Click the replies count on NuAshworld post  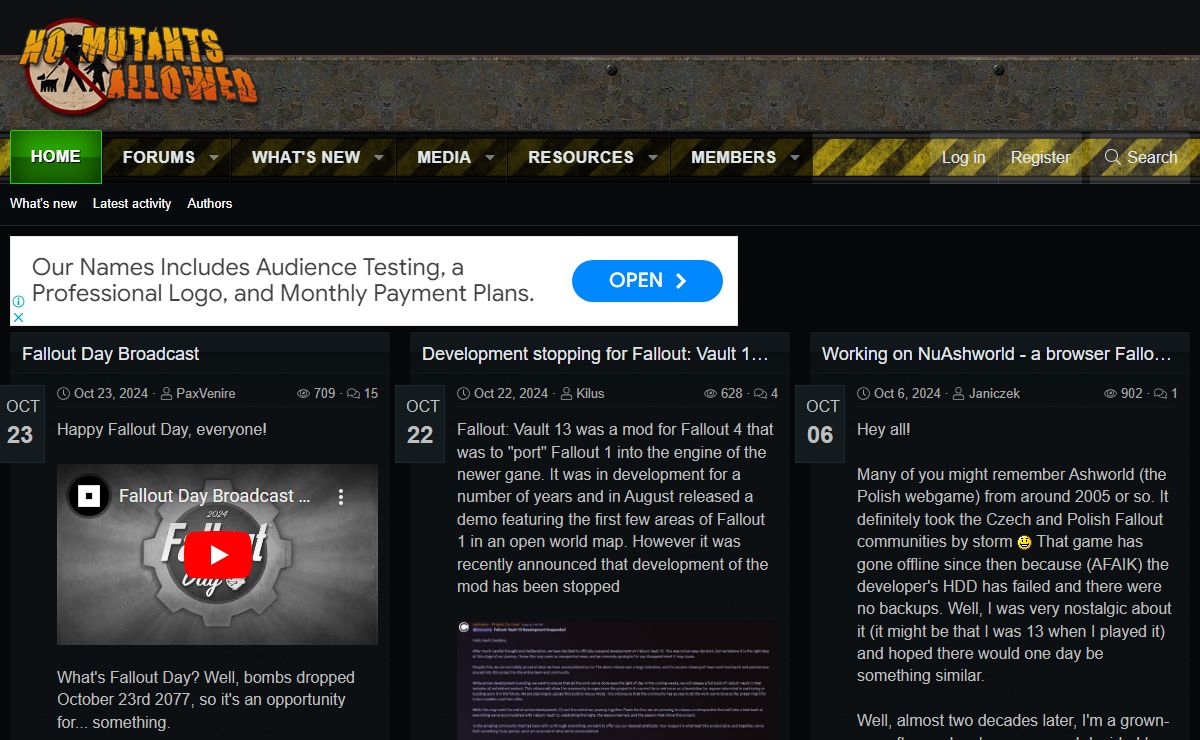(1166, 393)
